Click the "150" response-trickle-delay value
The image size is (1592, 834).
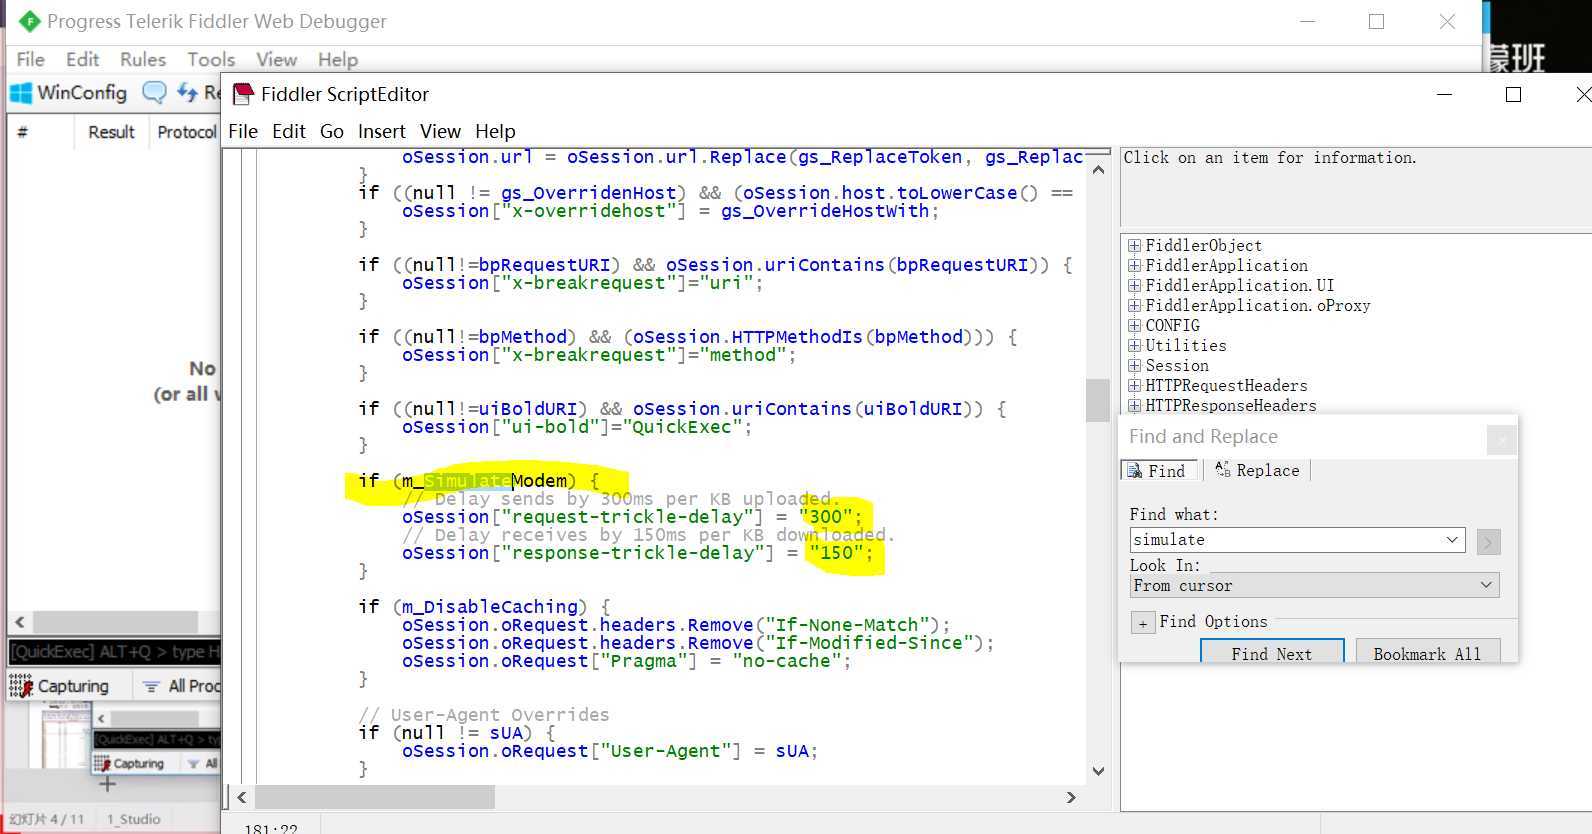(x=837, y=553)
